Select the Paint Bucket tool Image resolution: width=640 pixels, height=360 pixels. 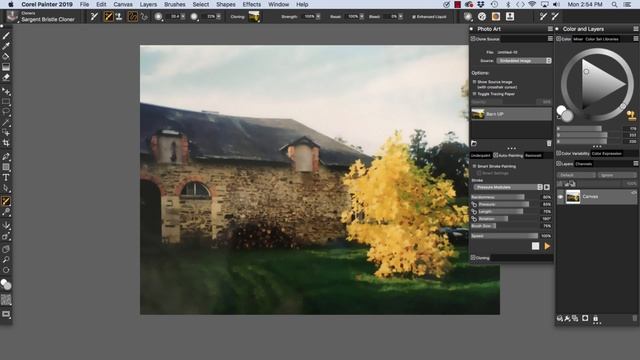tap(6, 56)
